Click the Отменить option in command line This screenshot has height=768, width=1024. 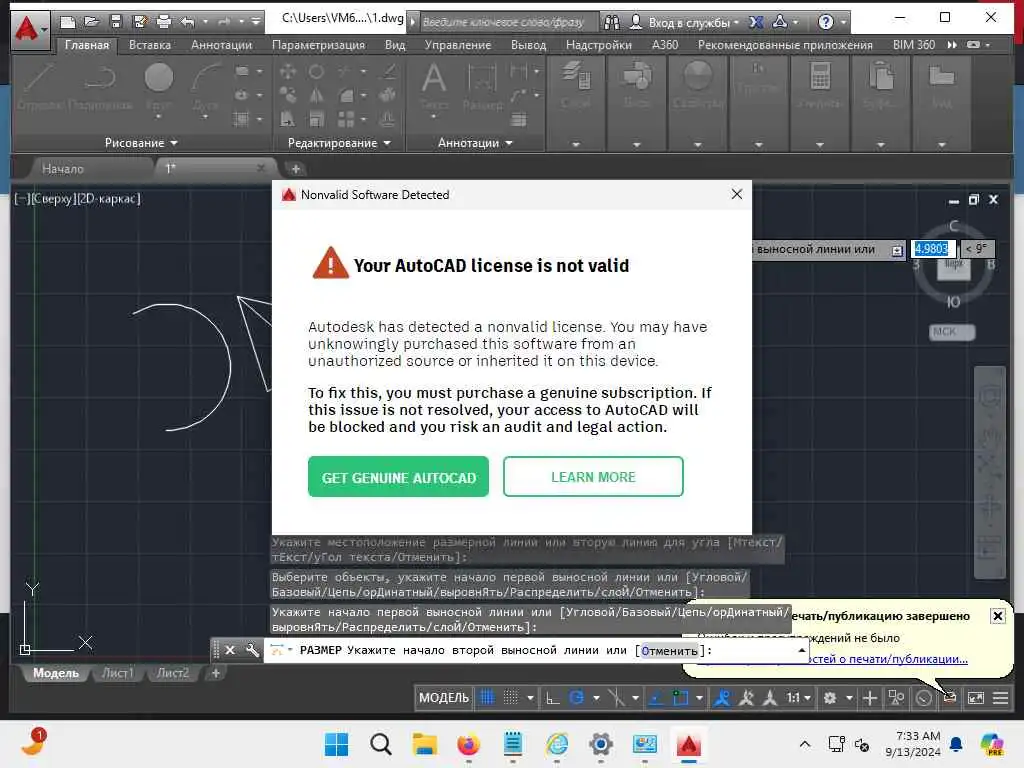(x=669, y=651)
